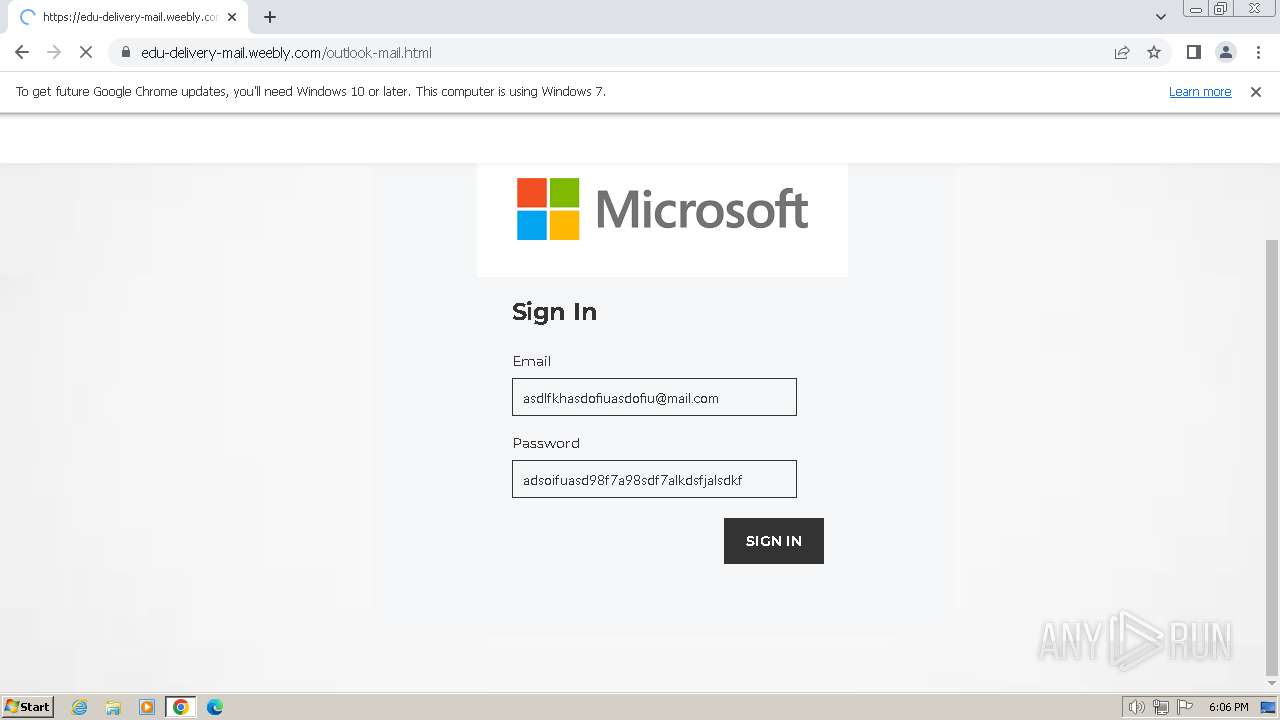Bookmark this tab with the star icon
The width and height of the screenshot is (1280, 720).
click(x=1154, y=52)
